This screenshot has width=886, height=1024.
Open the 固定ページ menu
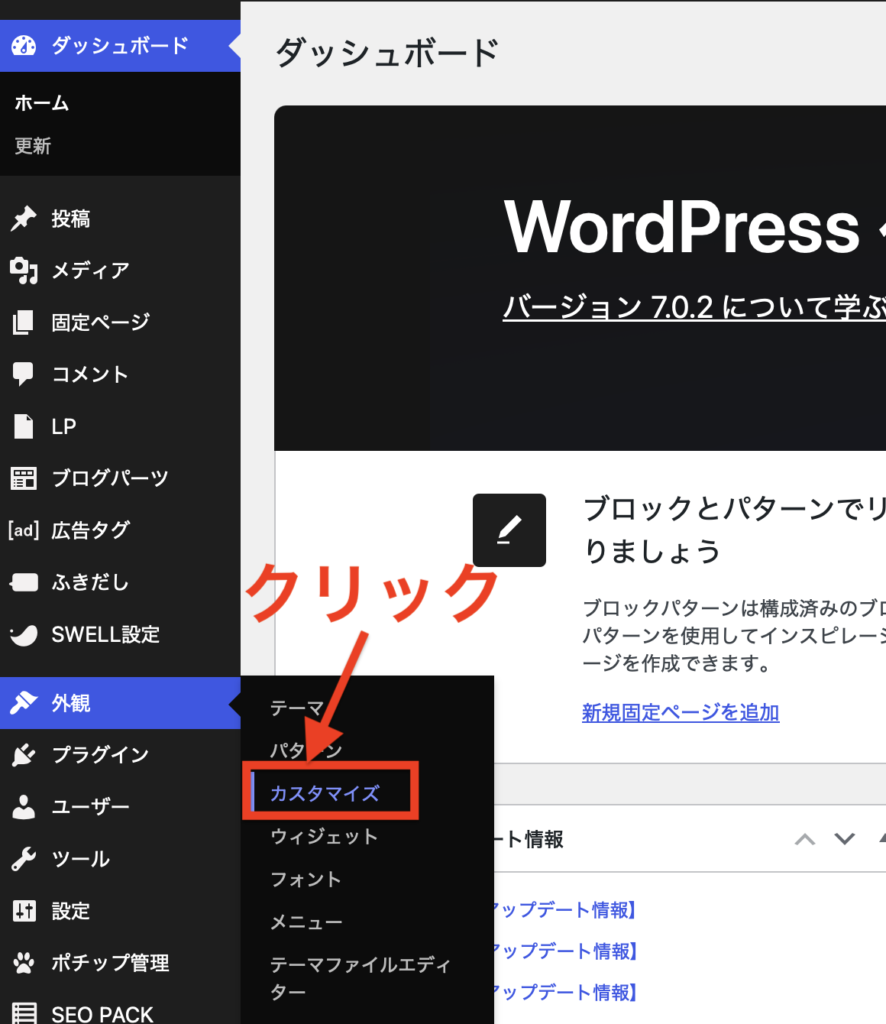click(x=120, y=322)
